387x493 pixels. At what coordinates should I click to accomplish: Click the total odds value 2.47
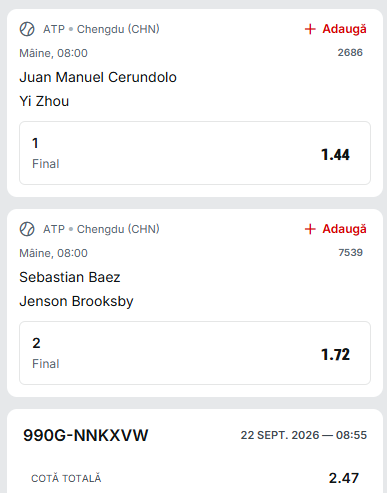point(344,478)
